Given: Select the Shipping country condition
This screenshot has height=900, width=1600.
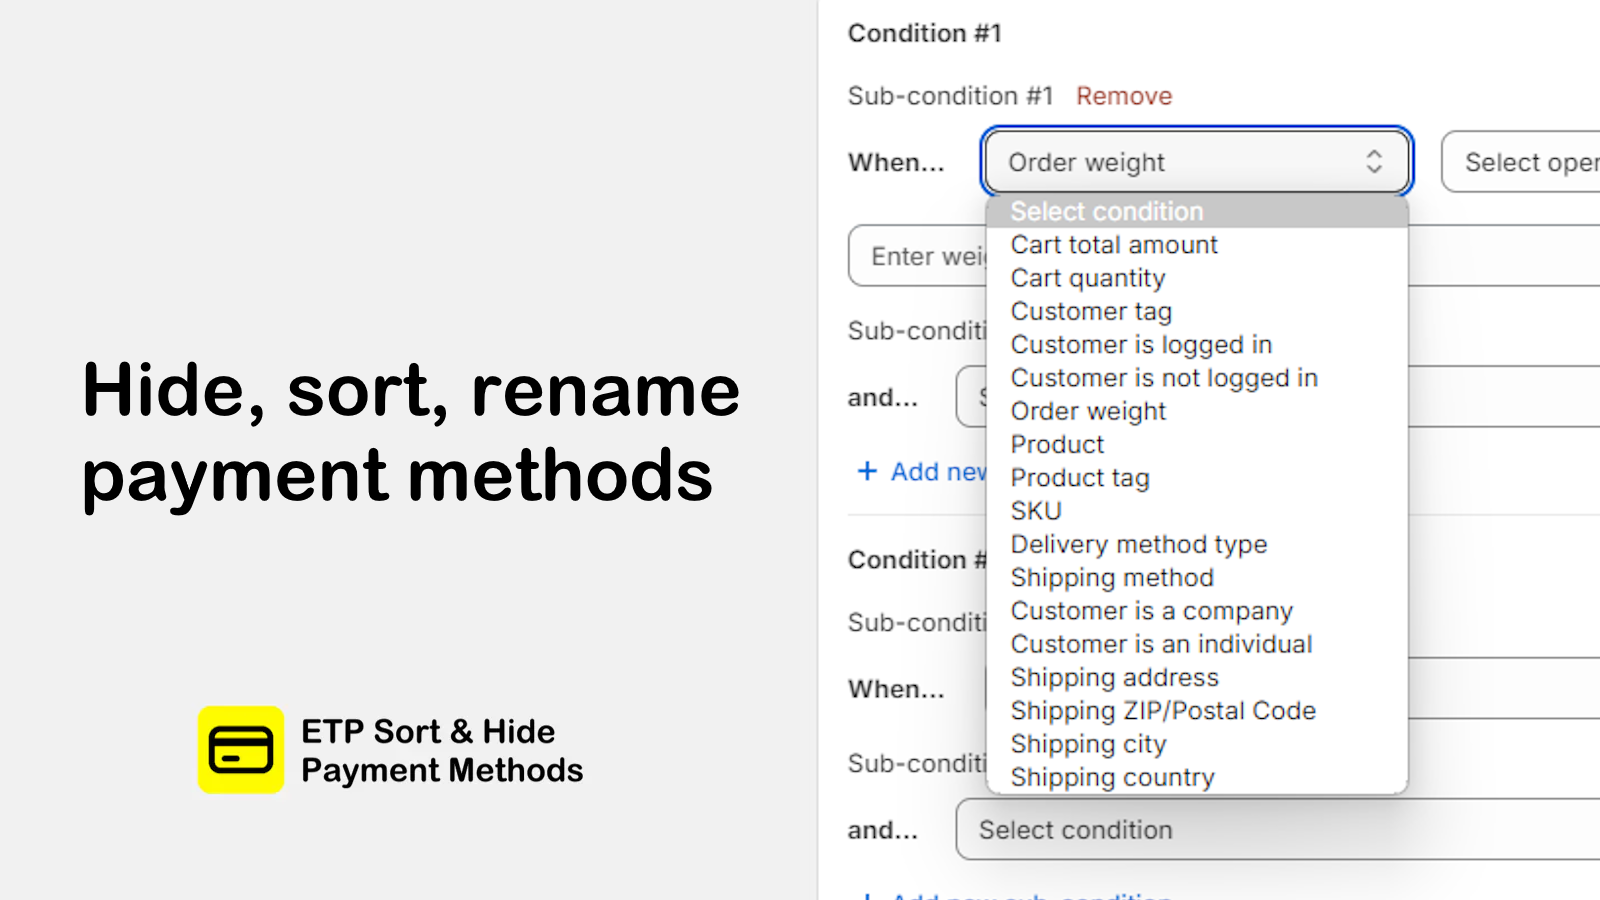Looking at the screenshot, I should pyautogui.click(x=1112, y=777).
